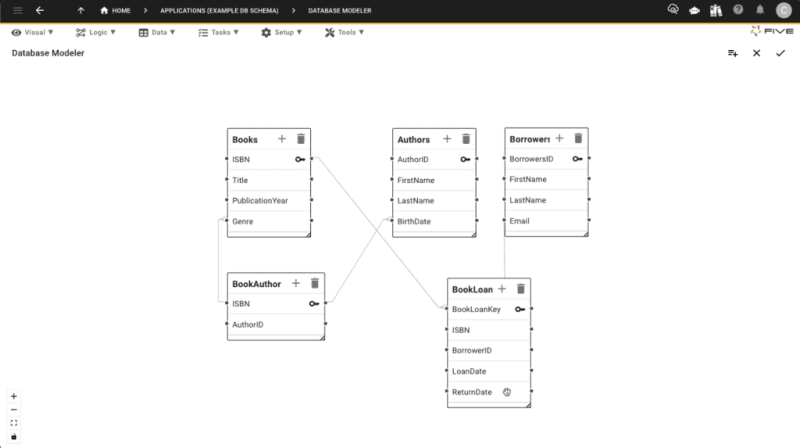Zoom in on the diagram canvas
This screenshot has width=800, height=448.
point(14,396)
